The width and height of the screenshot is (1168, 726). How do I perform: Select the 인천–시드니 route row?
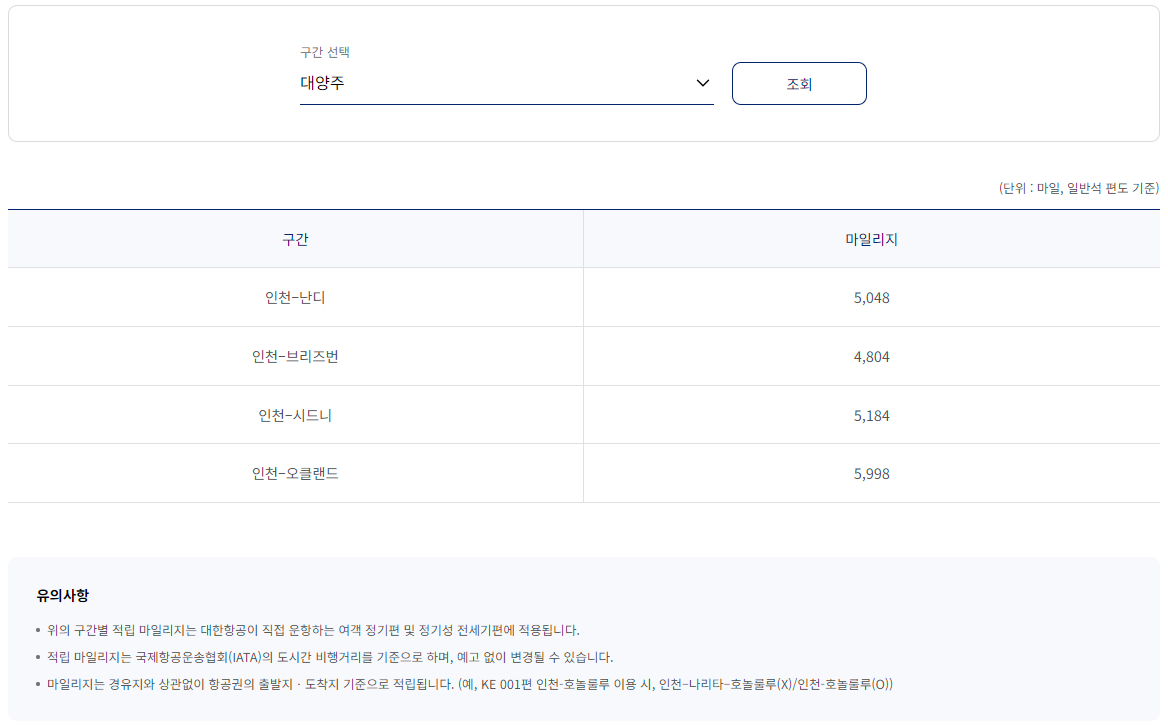[x=295, y=414]
